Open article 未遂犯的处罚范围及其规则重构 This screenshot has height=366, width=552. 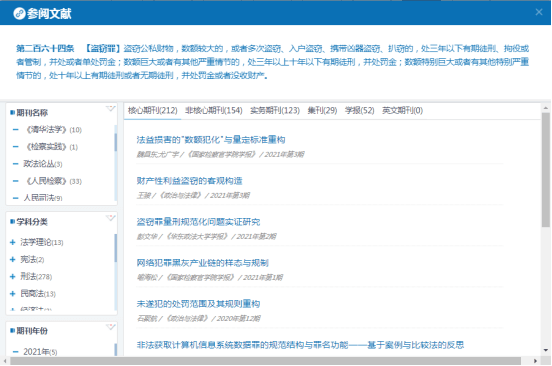198,304
